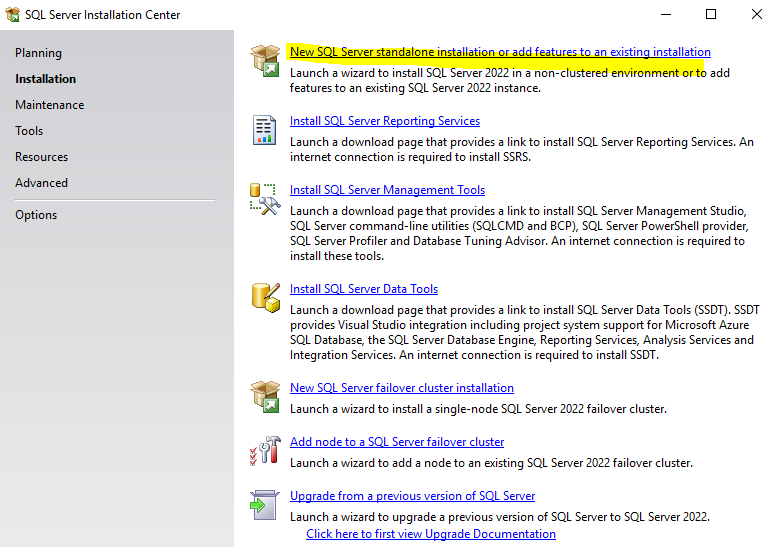Click the SQL Server Installation Center title icon
777x547 pixels.
[x=12, y=14]
